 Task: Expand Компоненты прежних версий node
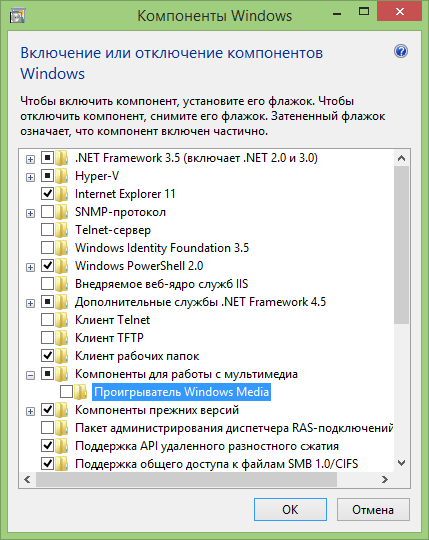pyautogui.click(x=31, y=412)
